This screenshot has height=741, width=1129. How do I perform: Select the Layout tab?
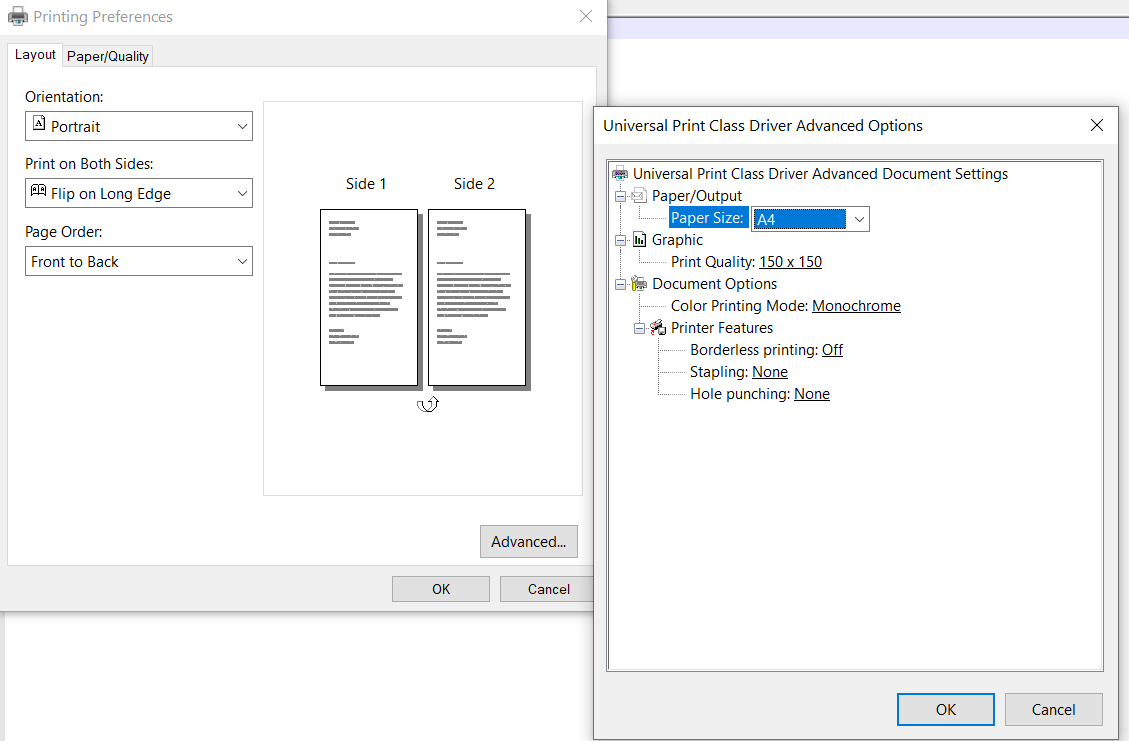coord(35,55)
